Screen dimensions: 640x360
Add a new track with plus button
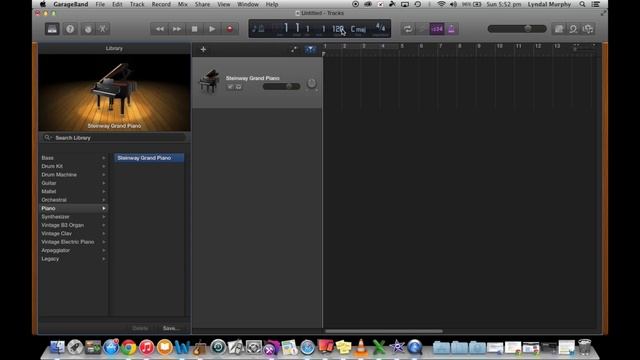203,50
